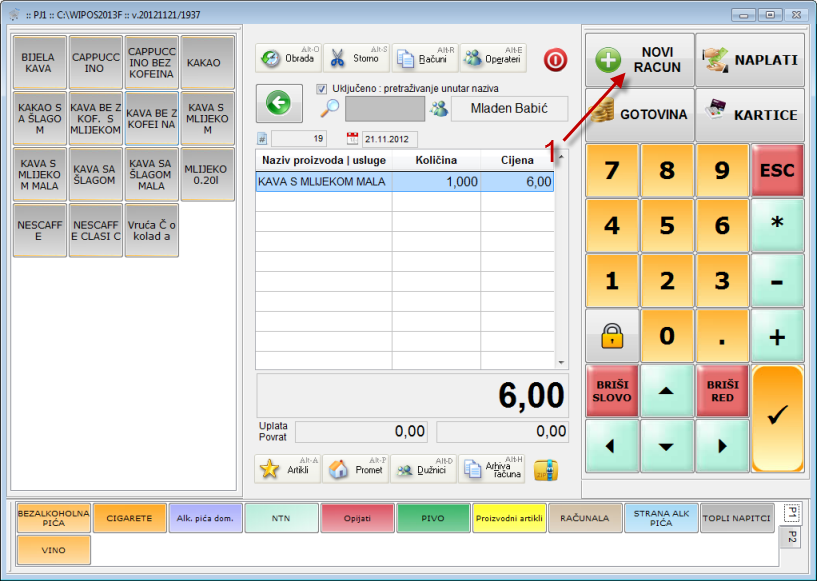Click the zip archive icon
817x581 pixels.
tap(545, 469)
